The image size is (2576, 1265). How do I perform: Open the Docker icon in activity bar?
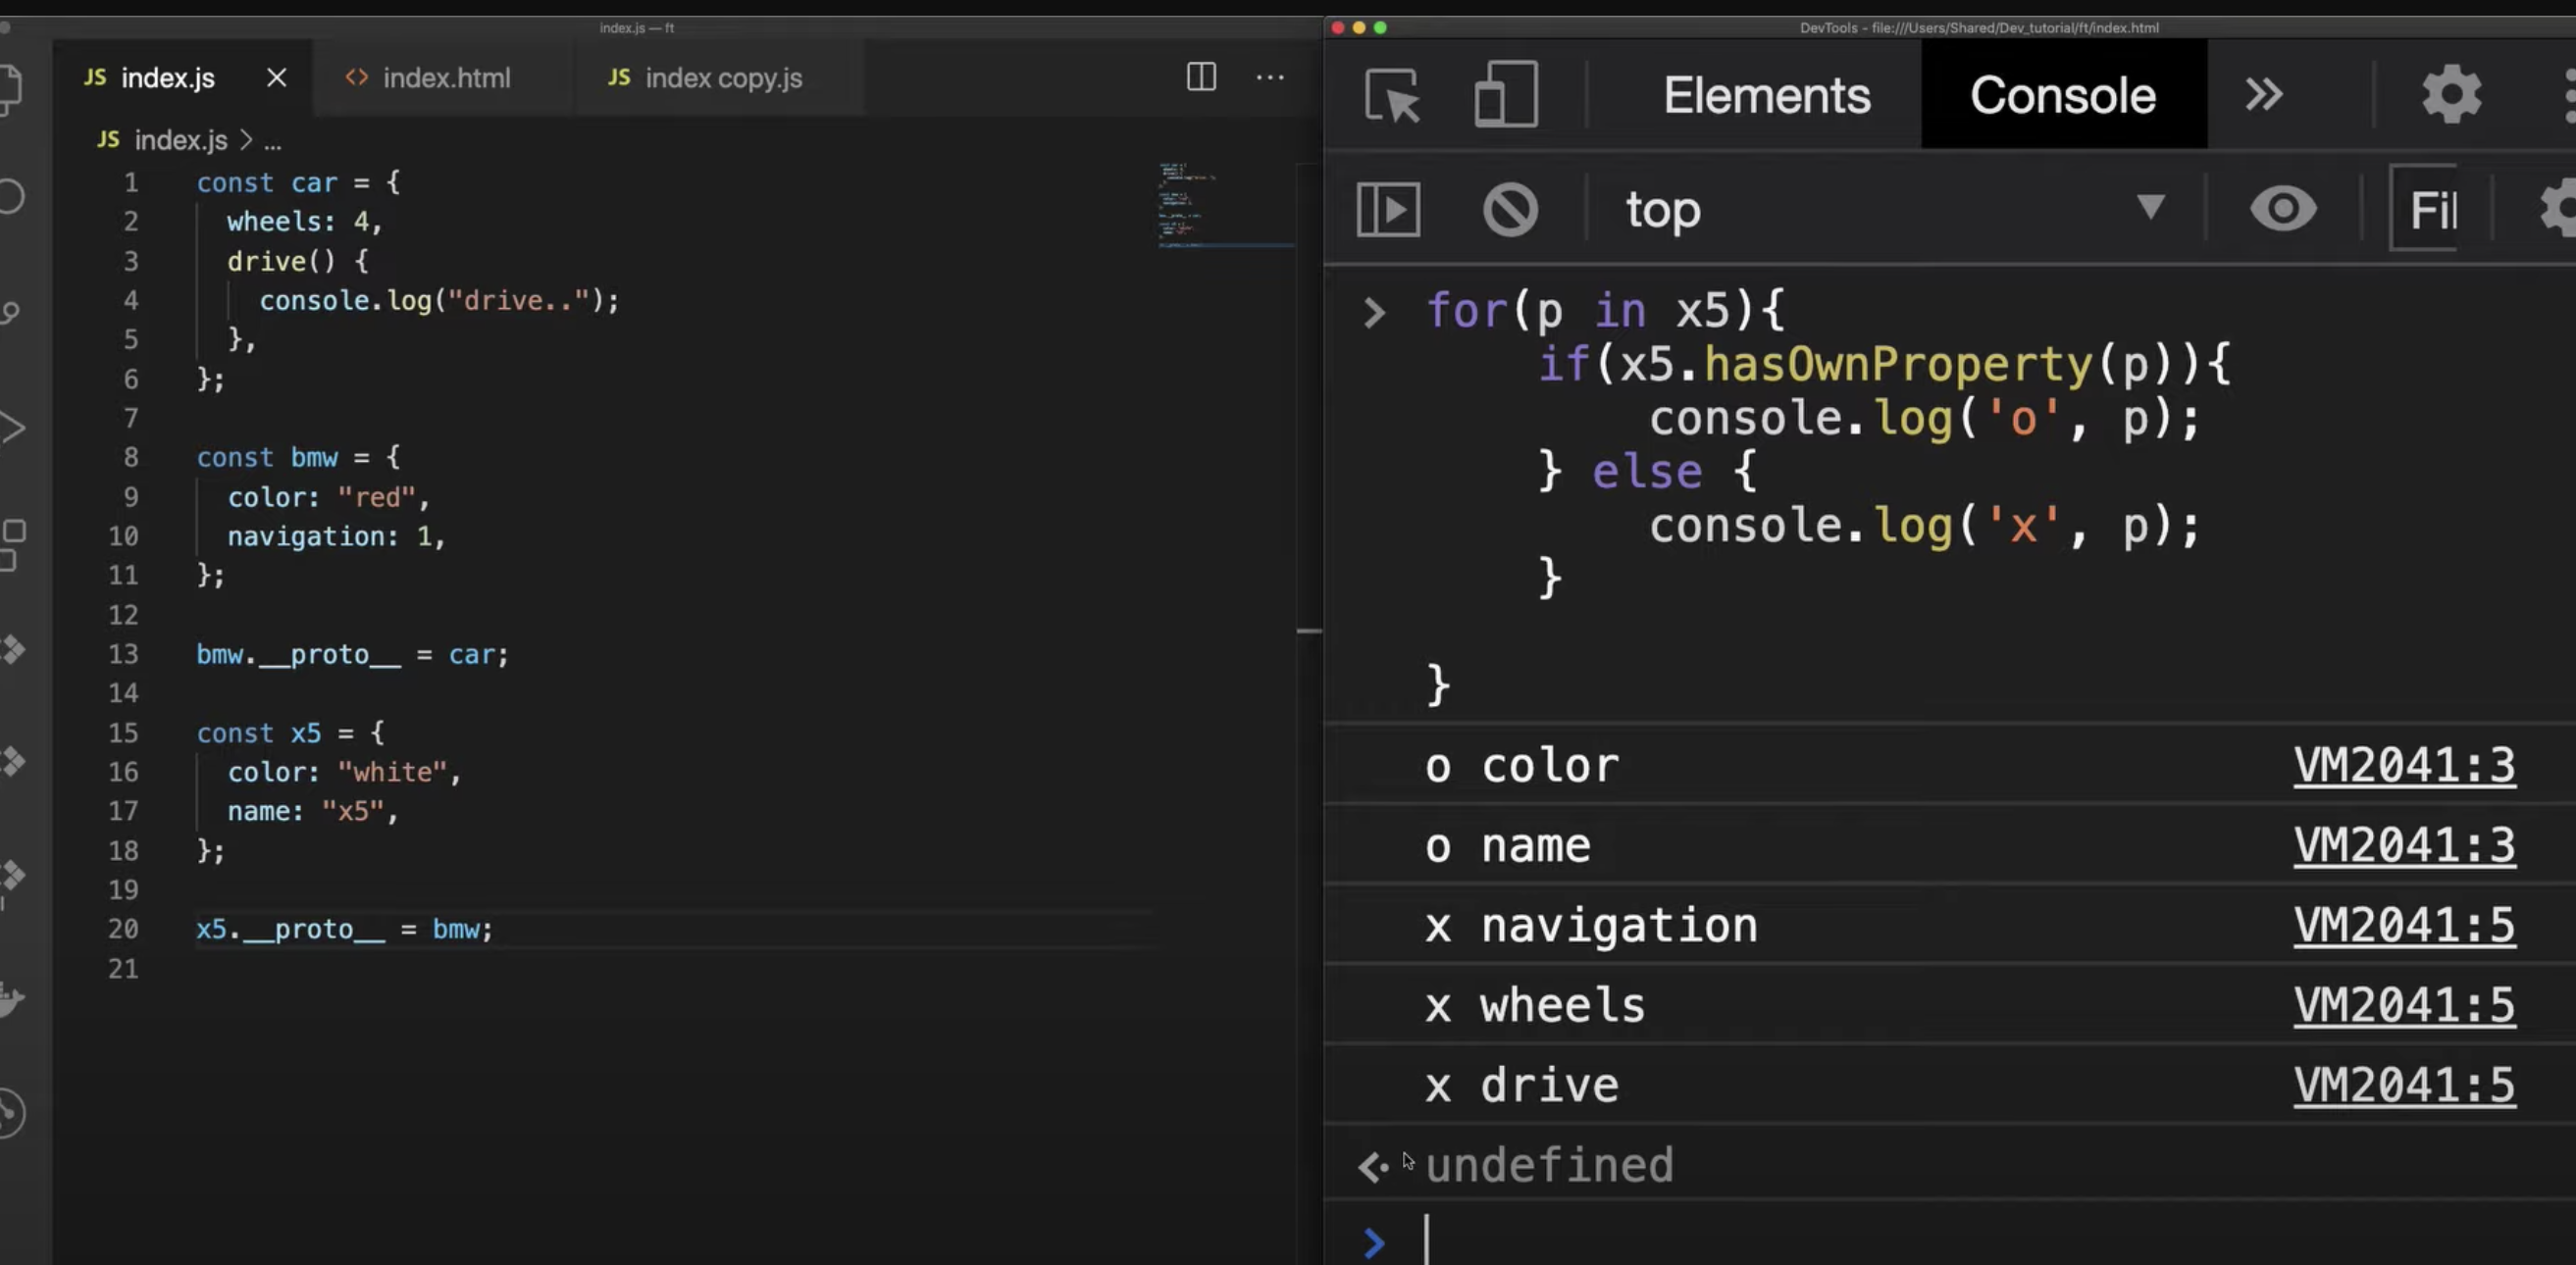(x=10, y=999)
